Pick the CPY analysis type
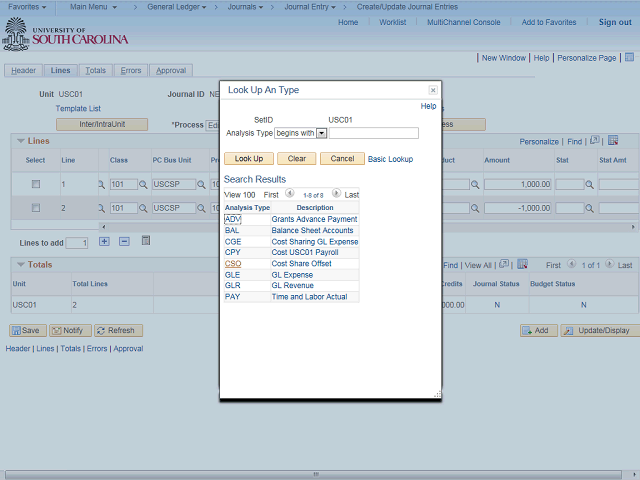 coord(233,252)
